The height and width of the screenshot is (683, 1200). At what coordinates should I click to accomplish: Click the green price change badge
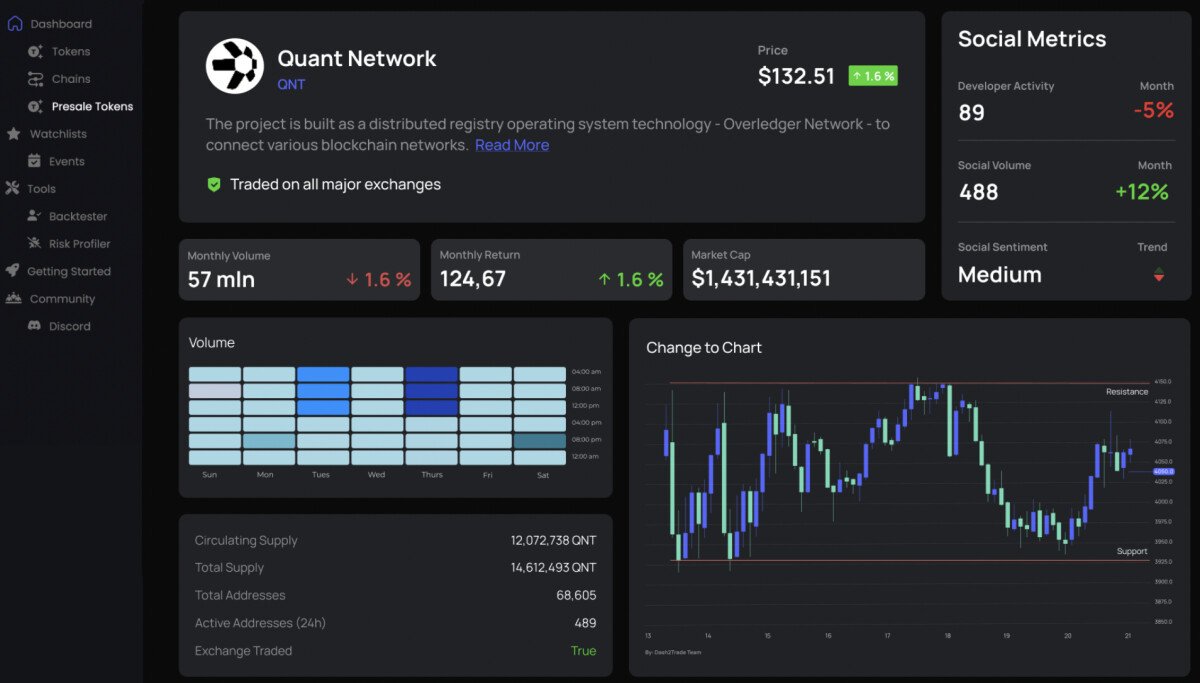[x=872, y=75]
